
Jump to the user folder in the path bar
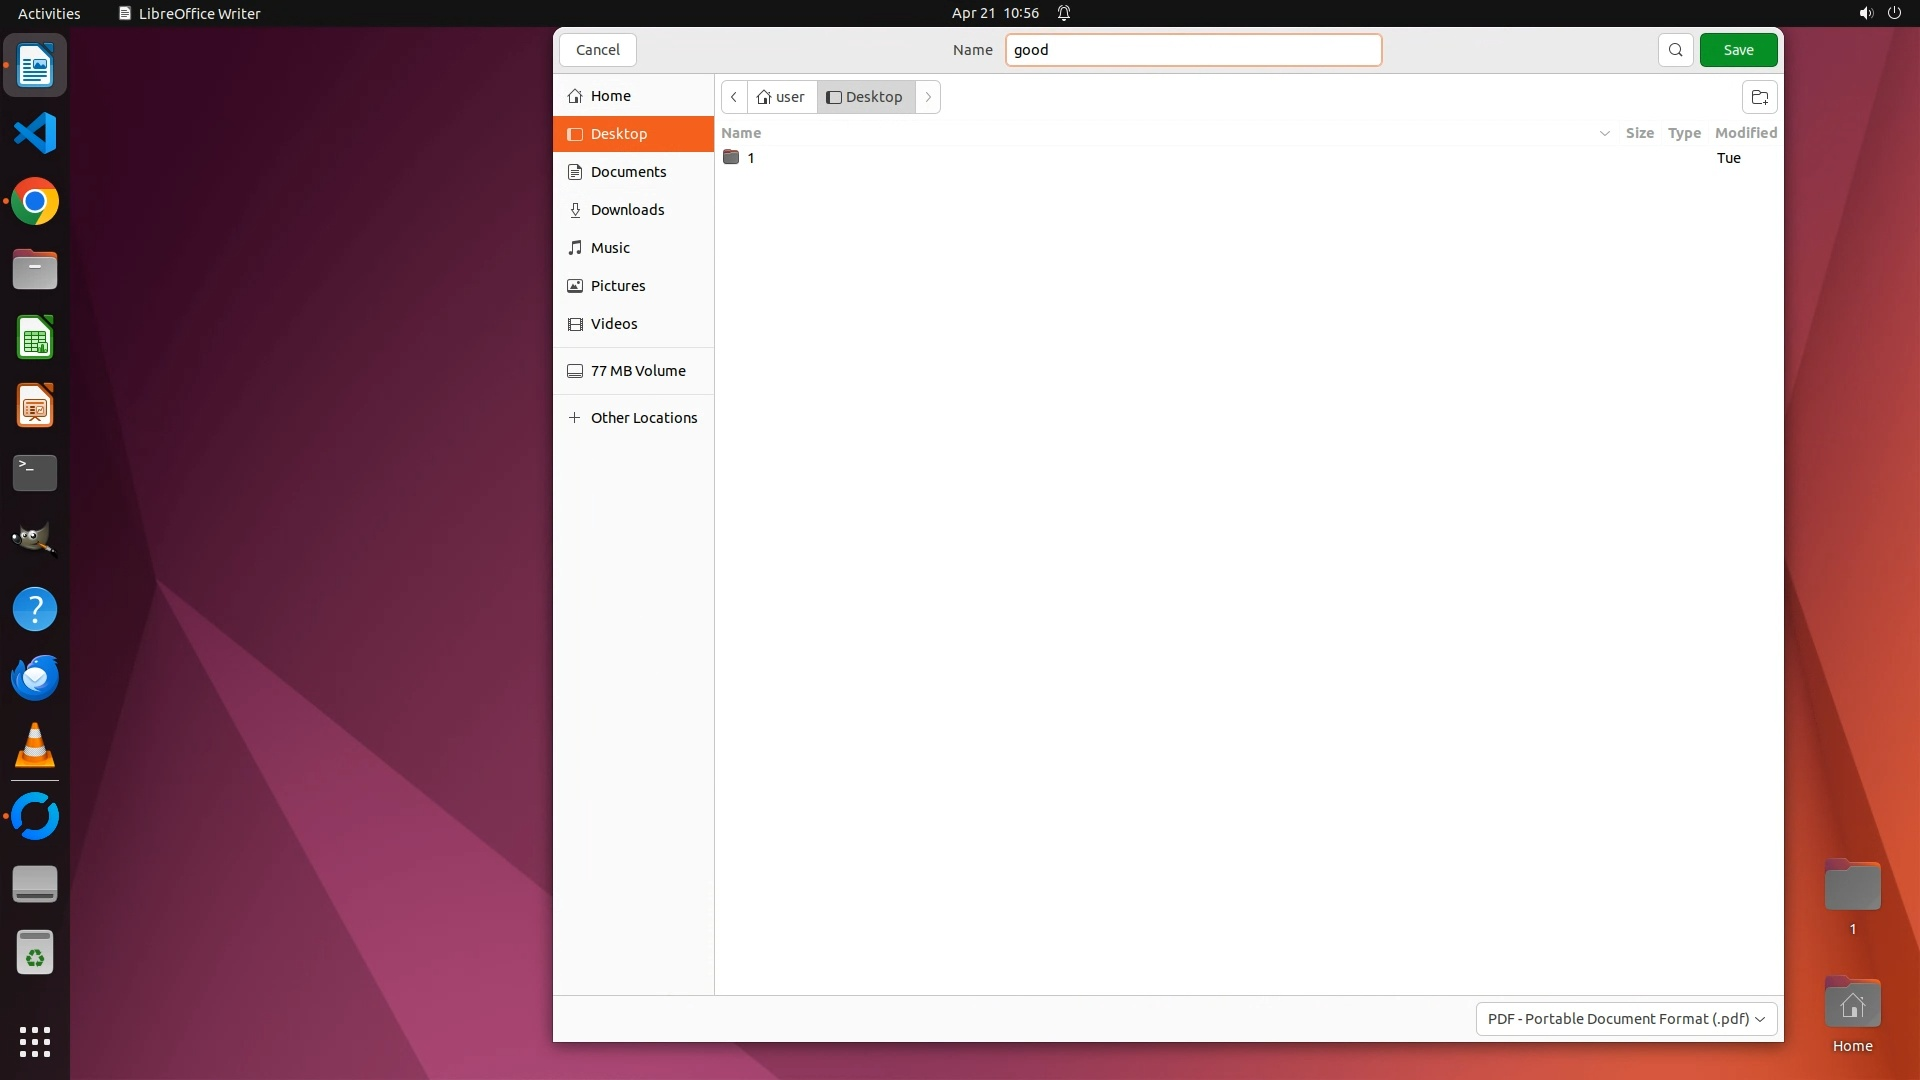[x=781, y=97]
